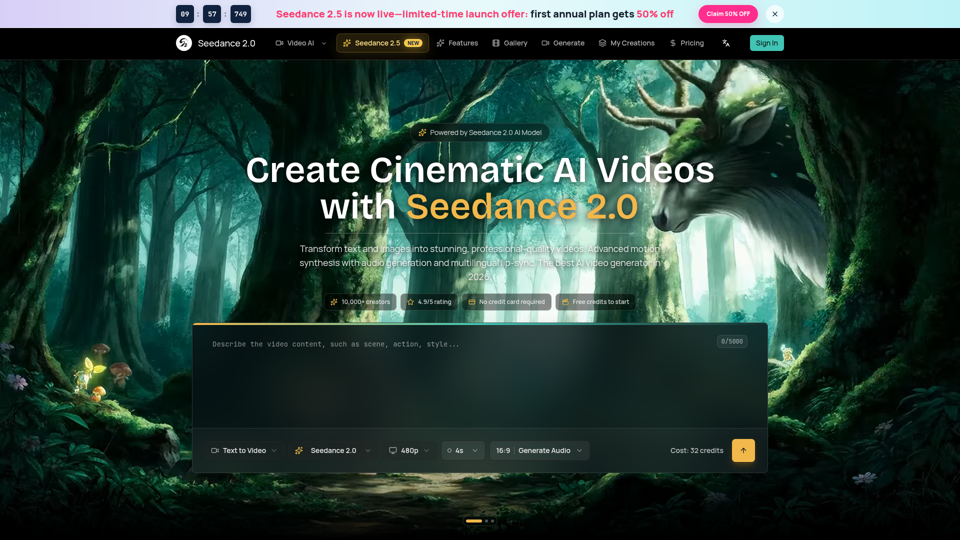Image resolution: width=960 pixels, height=540 pixels.
Task: Click the Seedance logo icon
Action: (x=184, y=43)
